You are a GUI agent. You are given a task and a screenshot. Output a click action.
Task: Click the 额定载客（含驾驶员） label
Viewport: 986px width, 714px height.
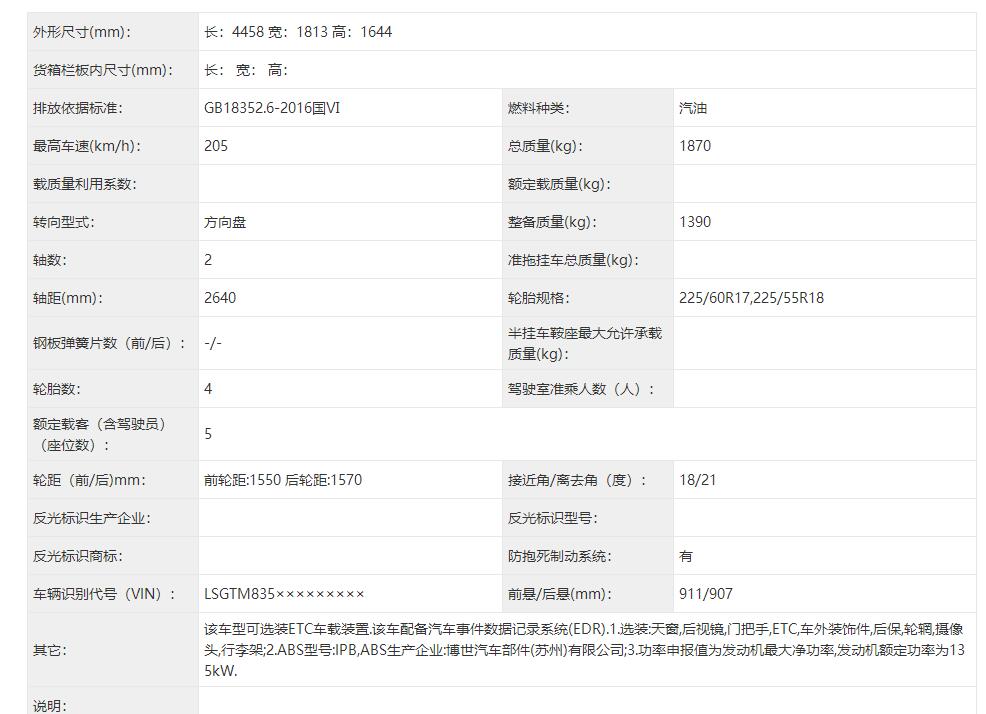point(99,435)
